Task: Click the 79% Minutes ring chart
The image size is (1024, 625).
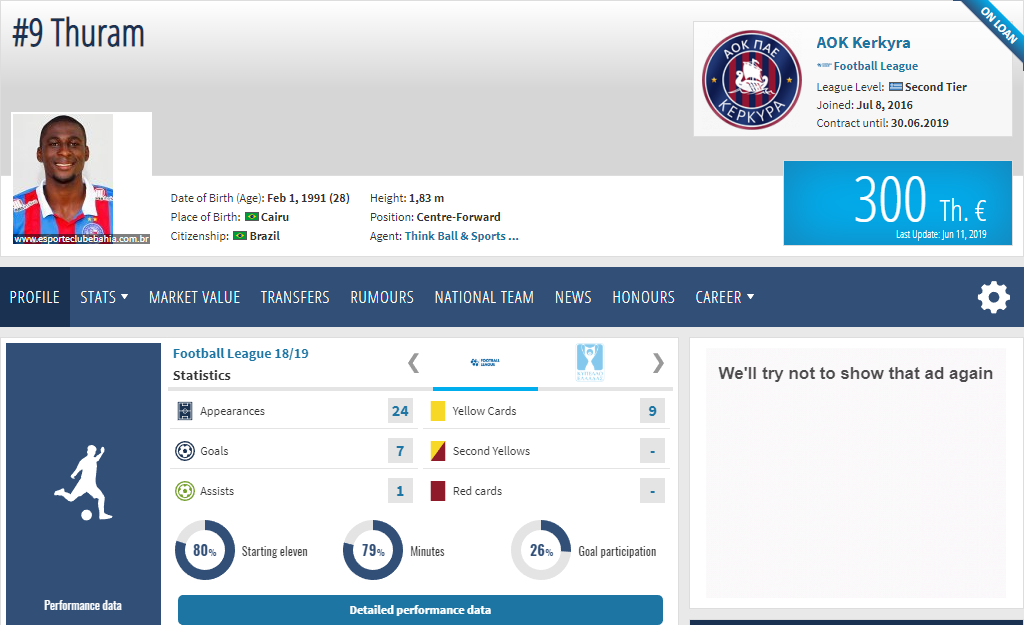Action: click(373, 550)
